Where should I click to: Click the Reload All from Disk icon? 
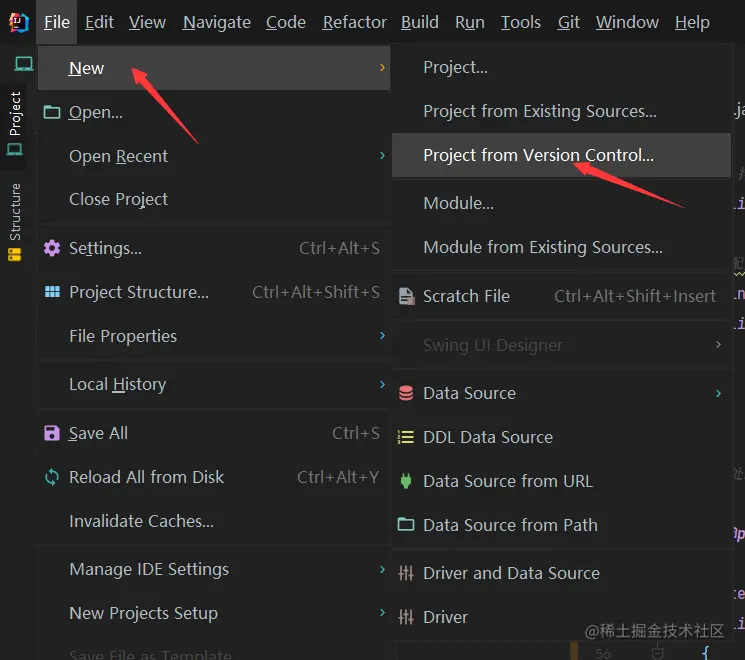click(x=52, y=477)
